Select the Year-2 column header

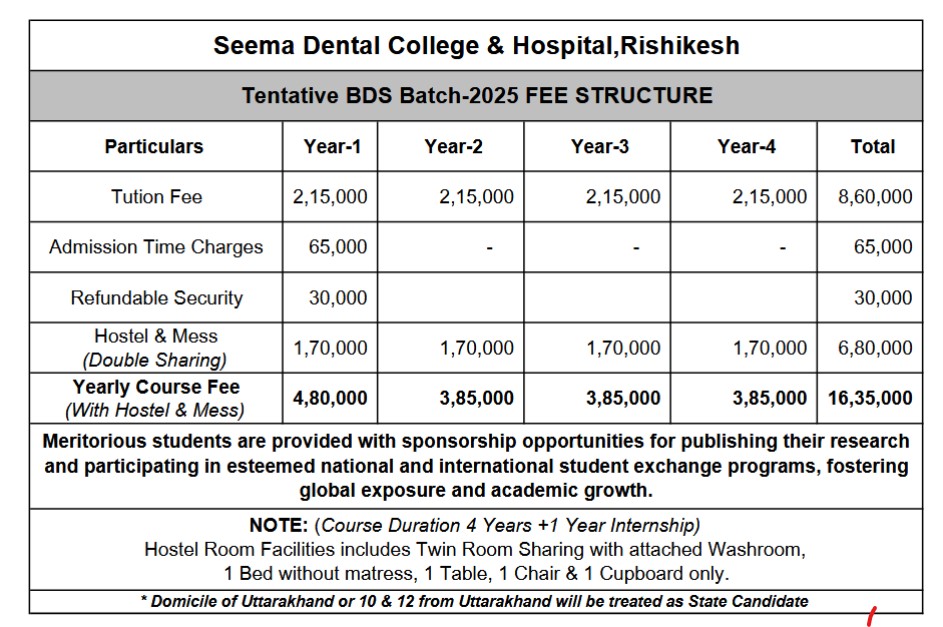(453, 147)
